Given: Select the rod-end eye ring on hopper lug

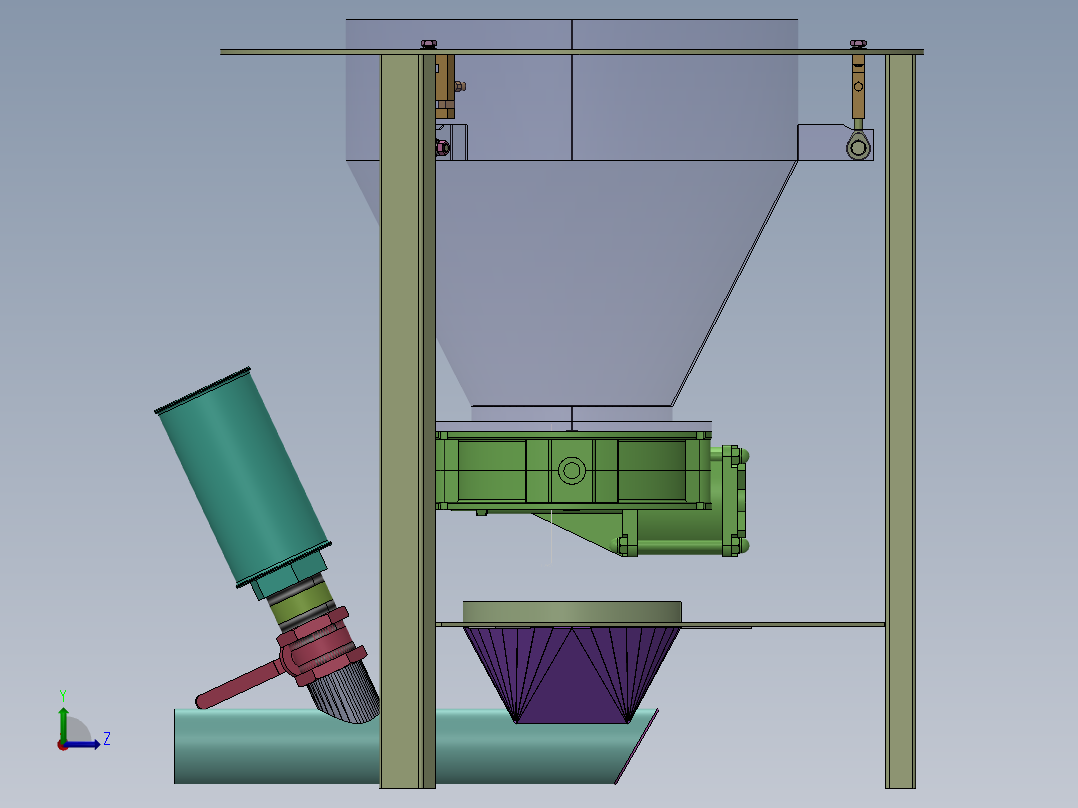Looking at the screenshot, I should pos(858,147).
